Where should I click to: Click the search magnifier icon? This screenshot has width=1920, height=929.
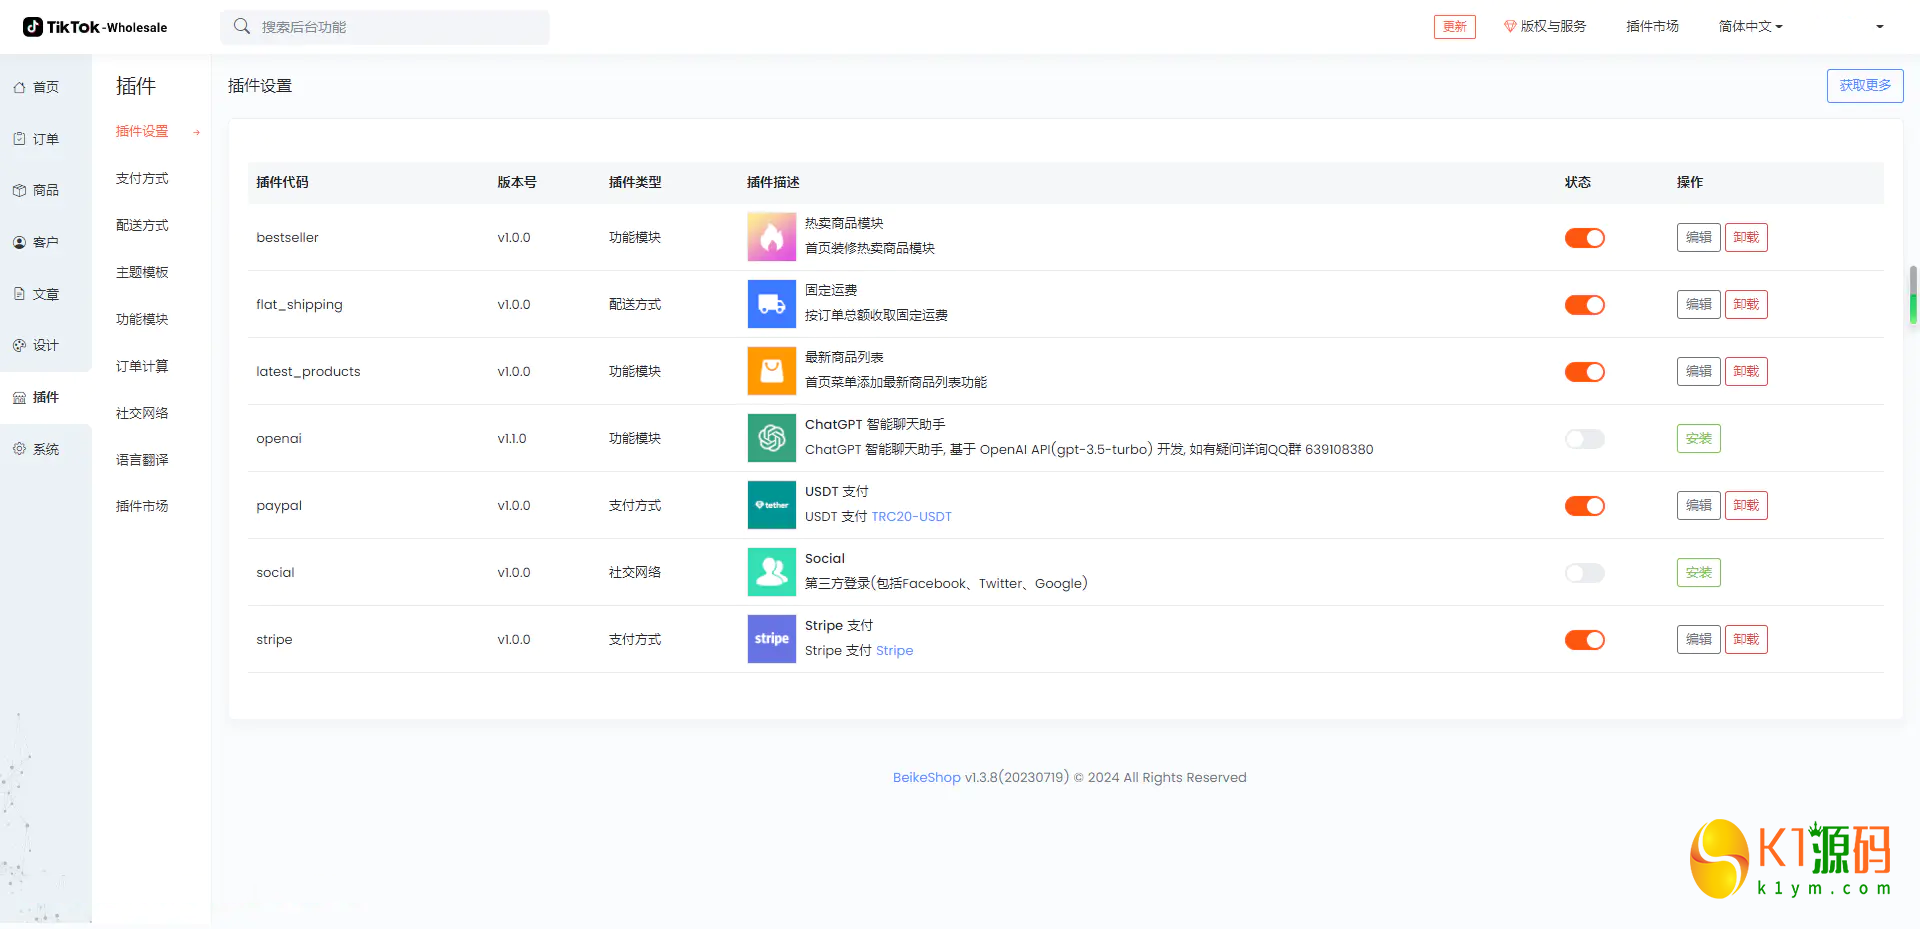coord(242,27)
